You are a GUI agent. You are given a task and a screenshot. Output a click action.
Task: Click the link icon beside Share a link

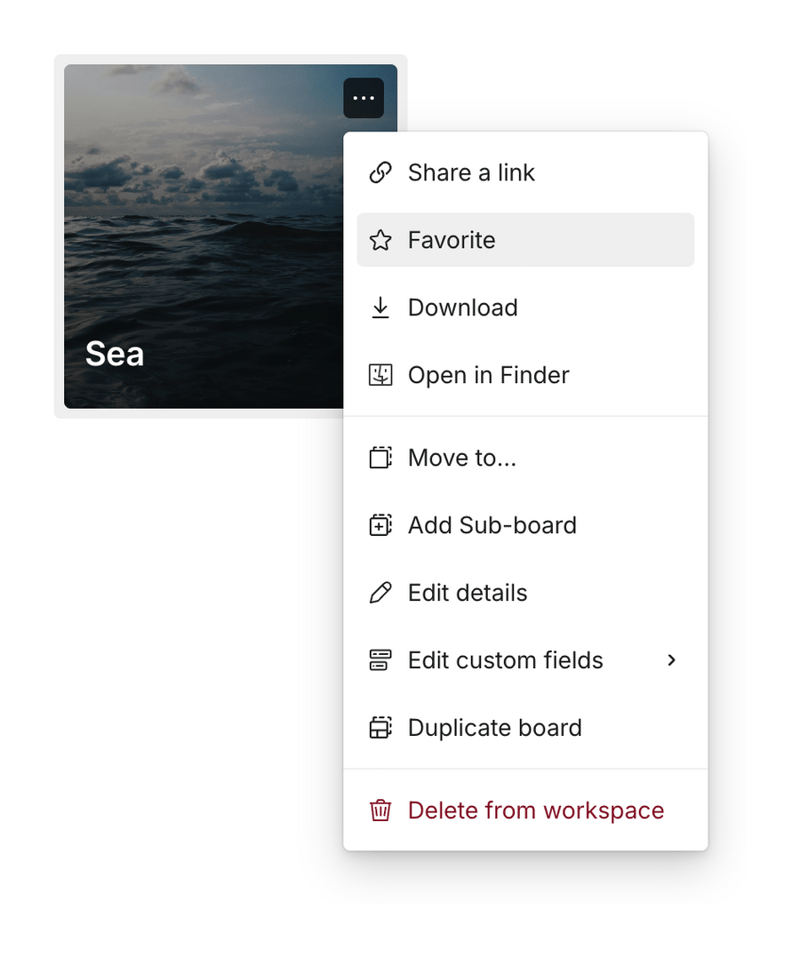coord(381,172)
